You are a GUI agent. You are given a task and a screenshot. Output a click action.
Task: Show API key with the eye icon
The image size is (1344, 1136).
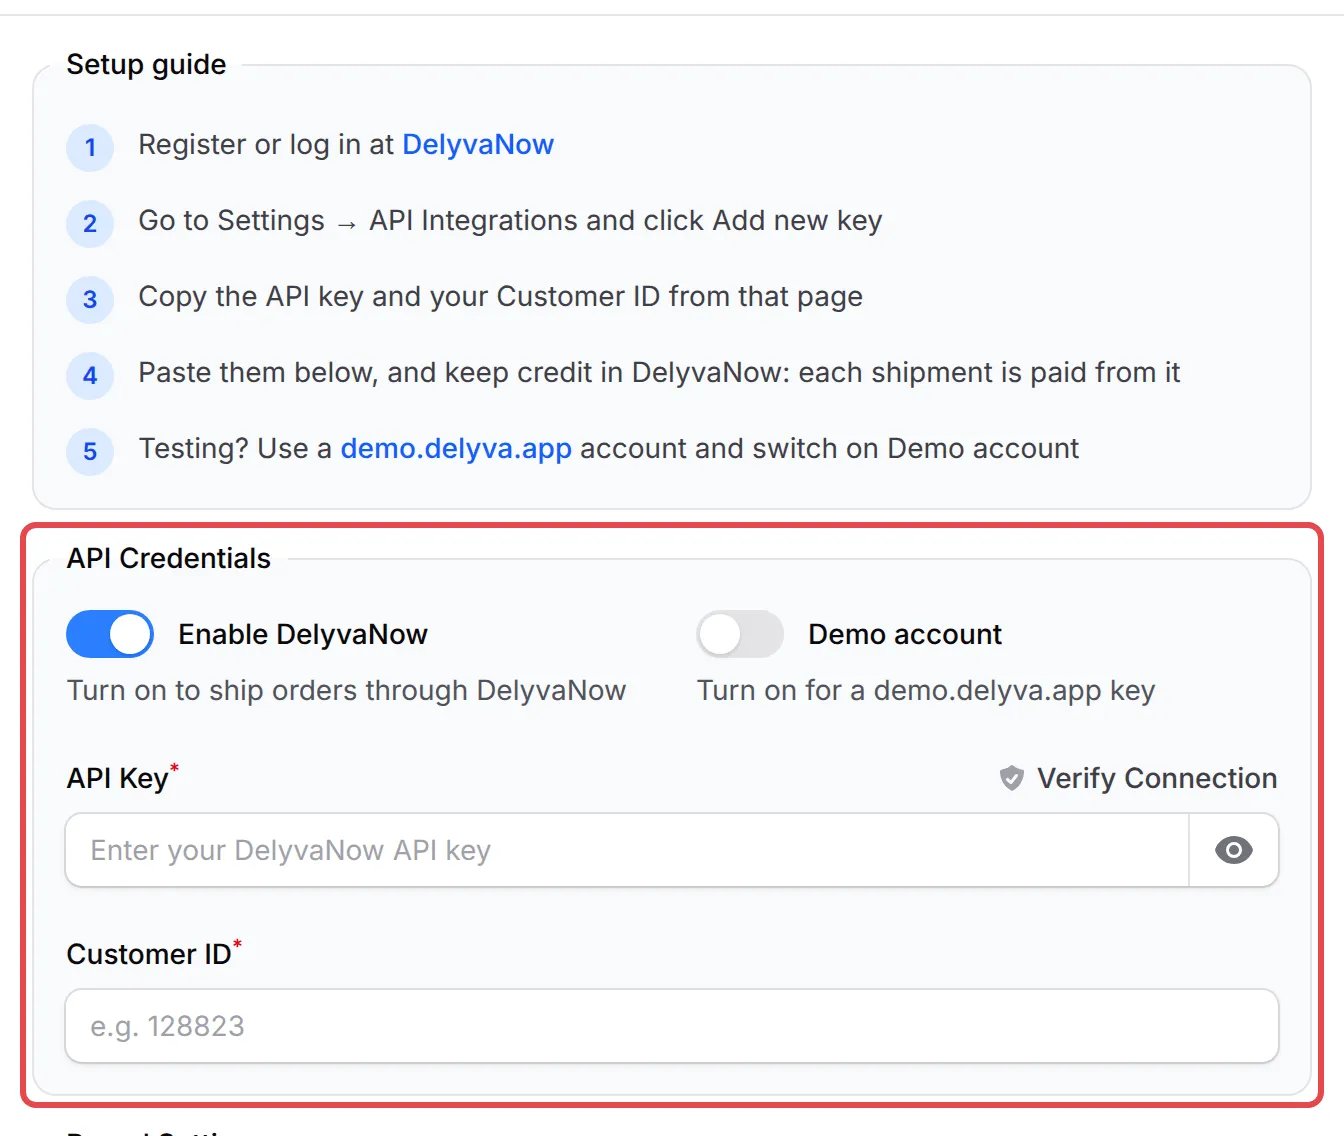pos(1233,850)
